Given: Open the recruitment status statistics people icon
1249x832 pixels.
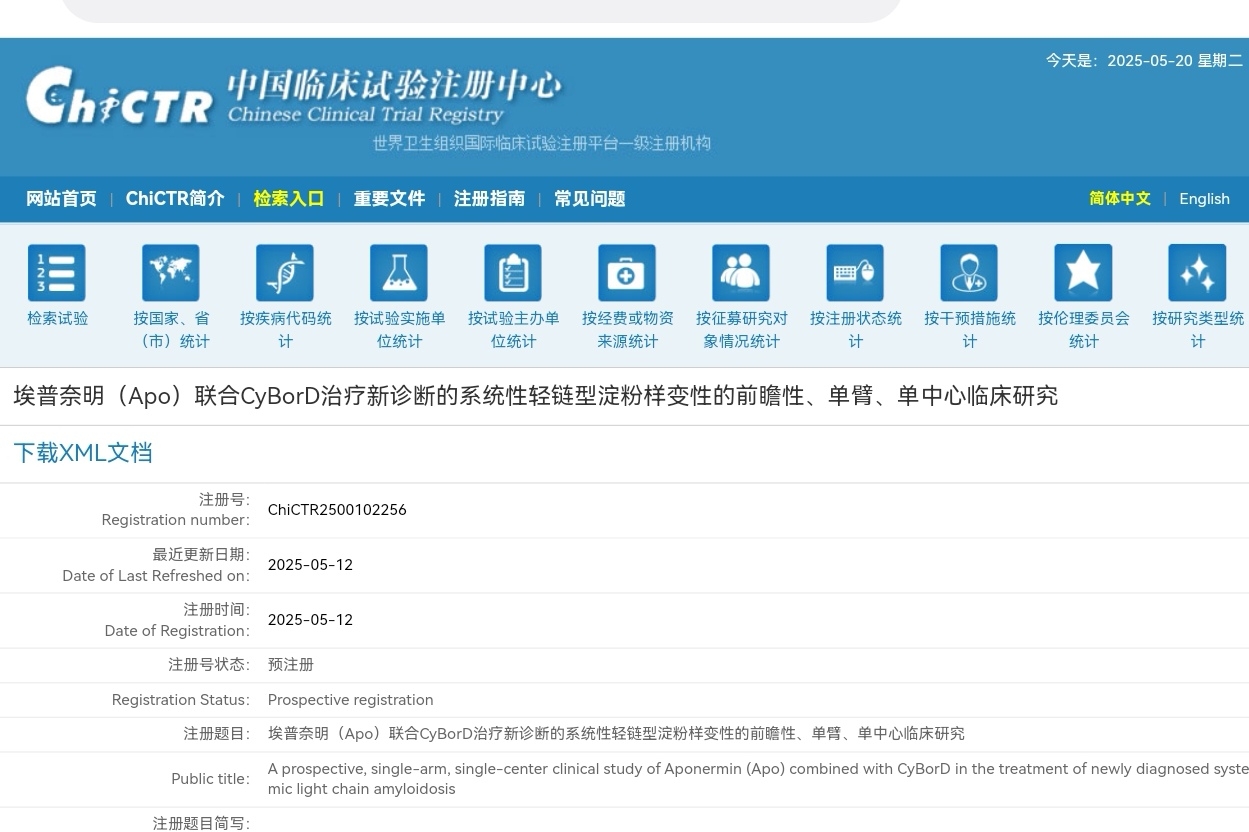Looking at the screenshot, I should [x=741, y=272].
